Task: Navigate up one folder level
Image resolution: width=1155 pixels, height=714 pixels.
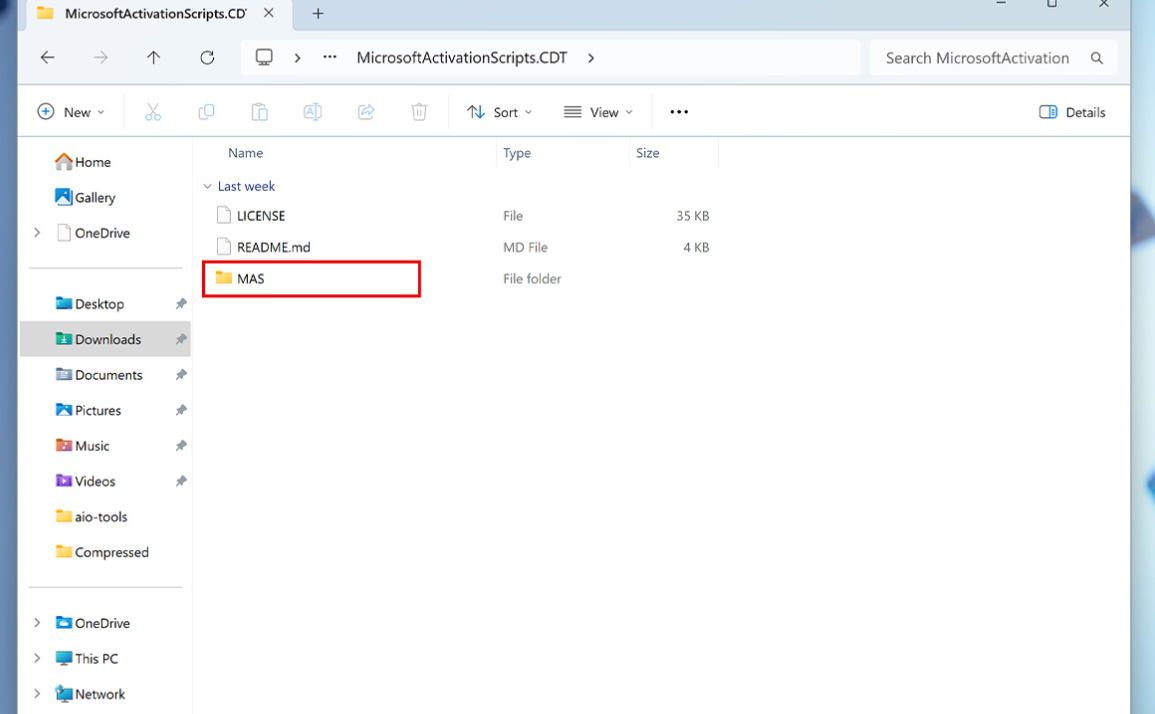Action: [x=153, y=57]
